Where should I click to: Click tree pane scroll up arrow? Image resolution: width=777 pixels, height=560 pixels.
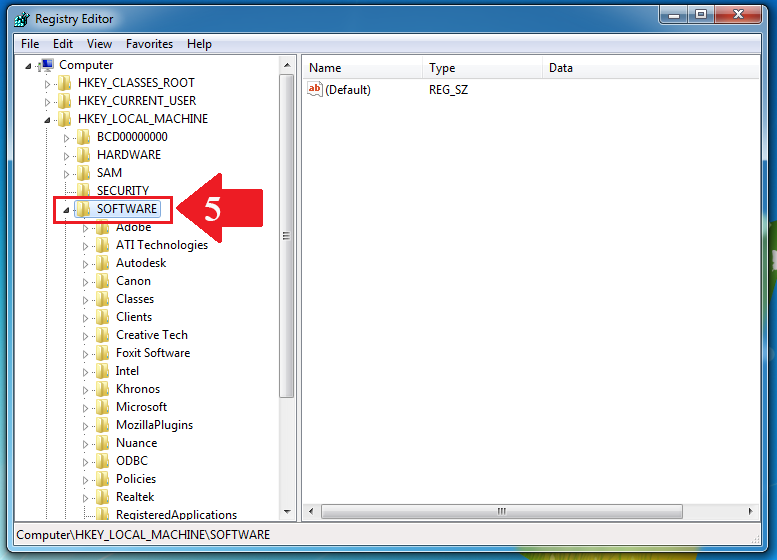click(287, 65)
